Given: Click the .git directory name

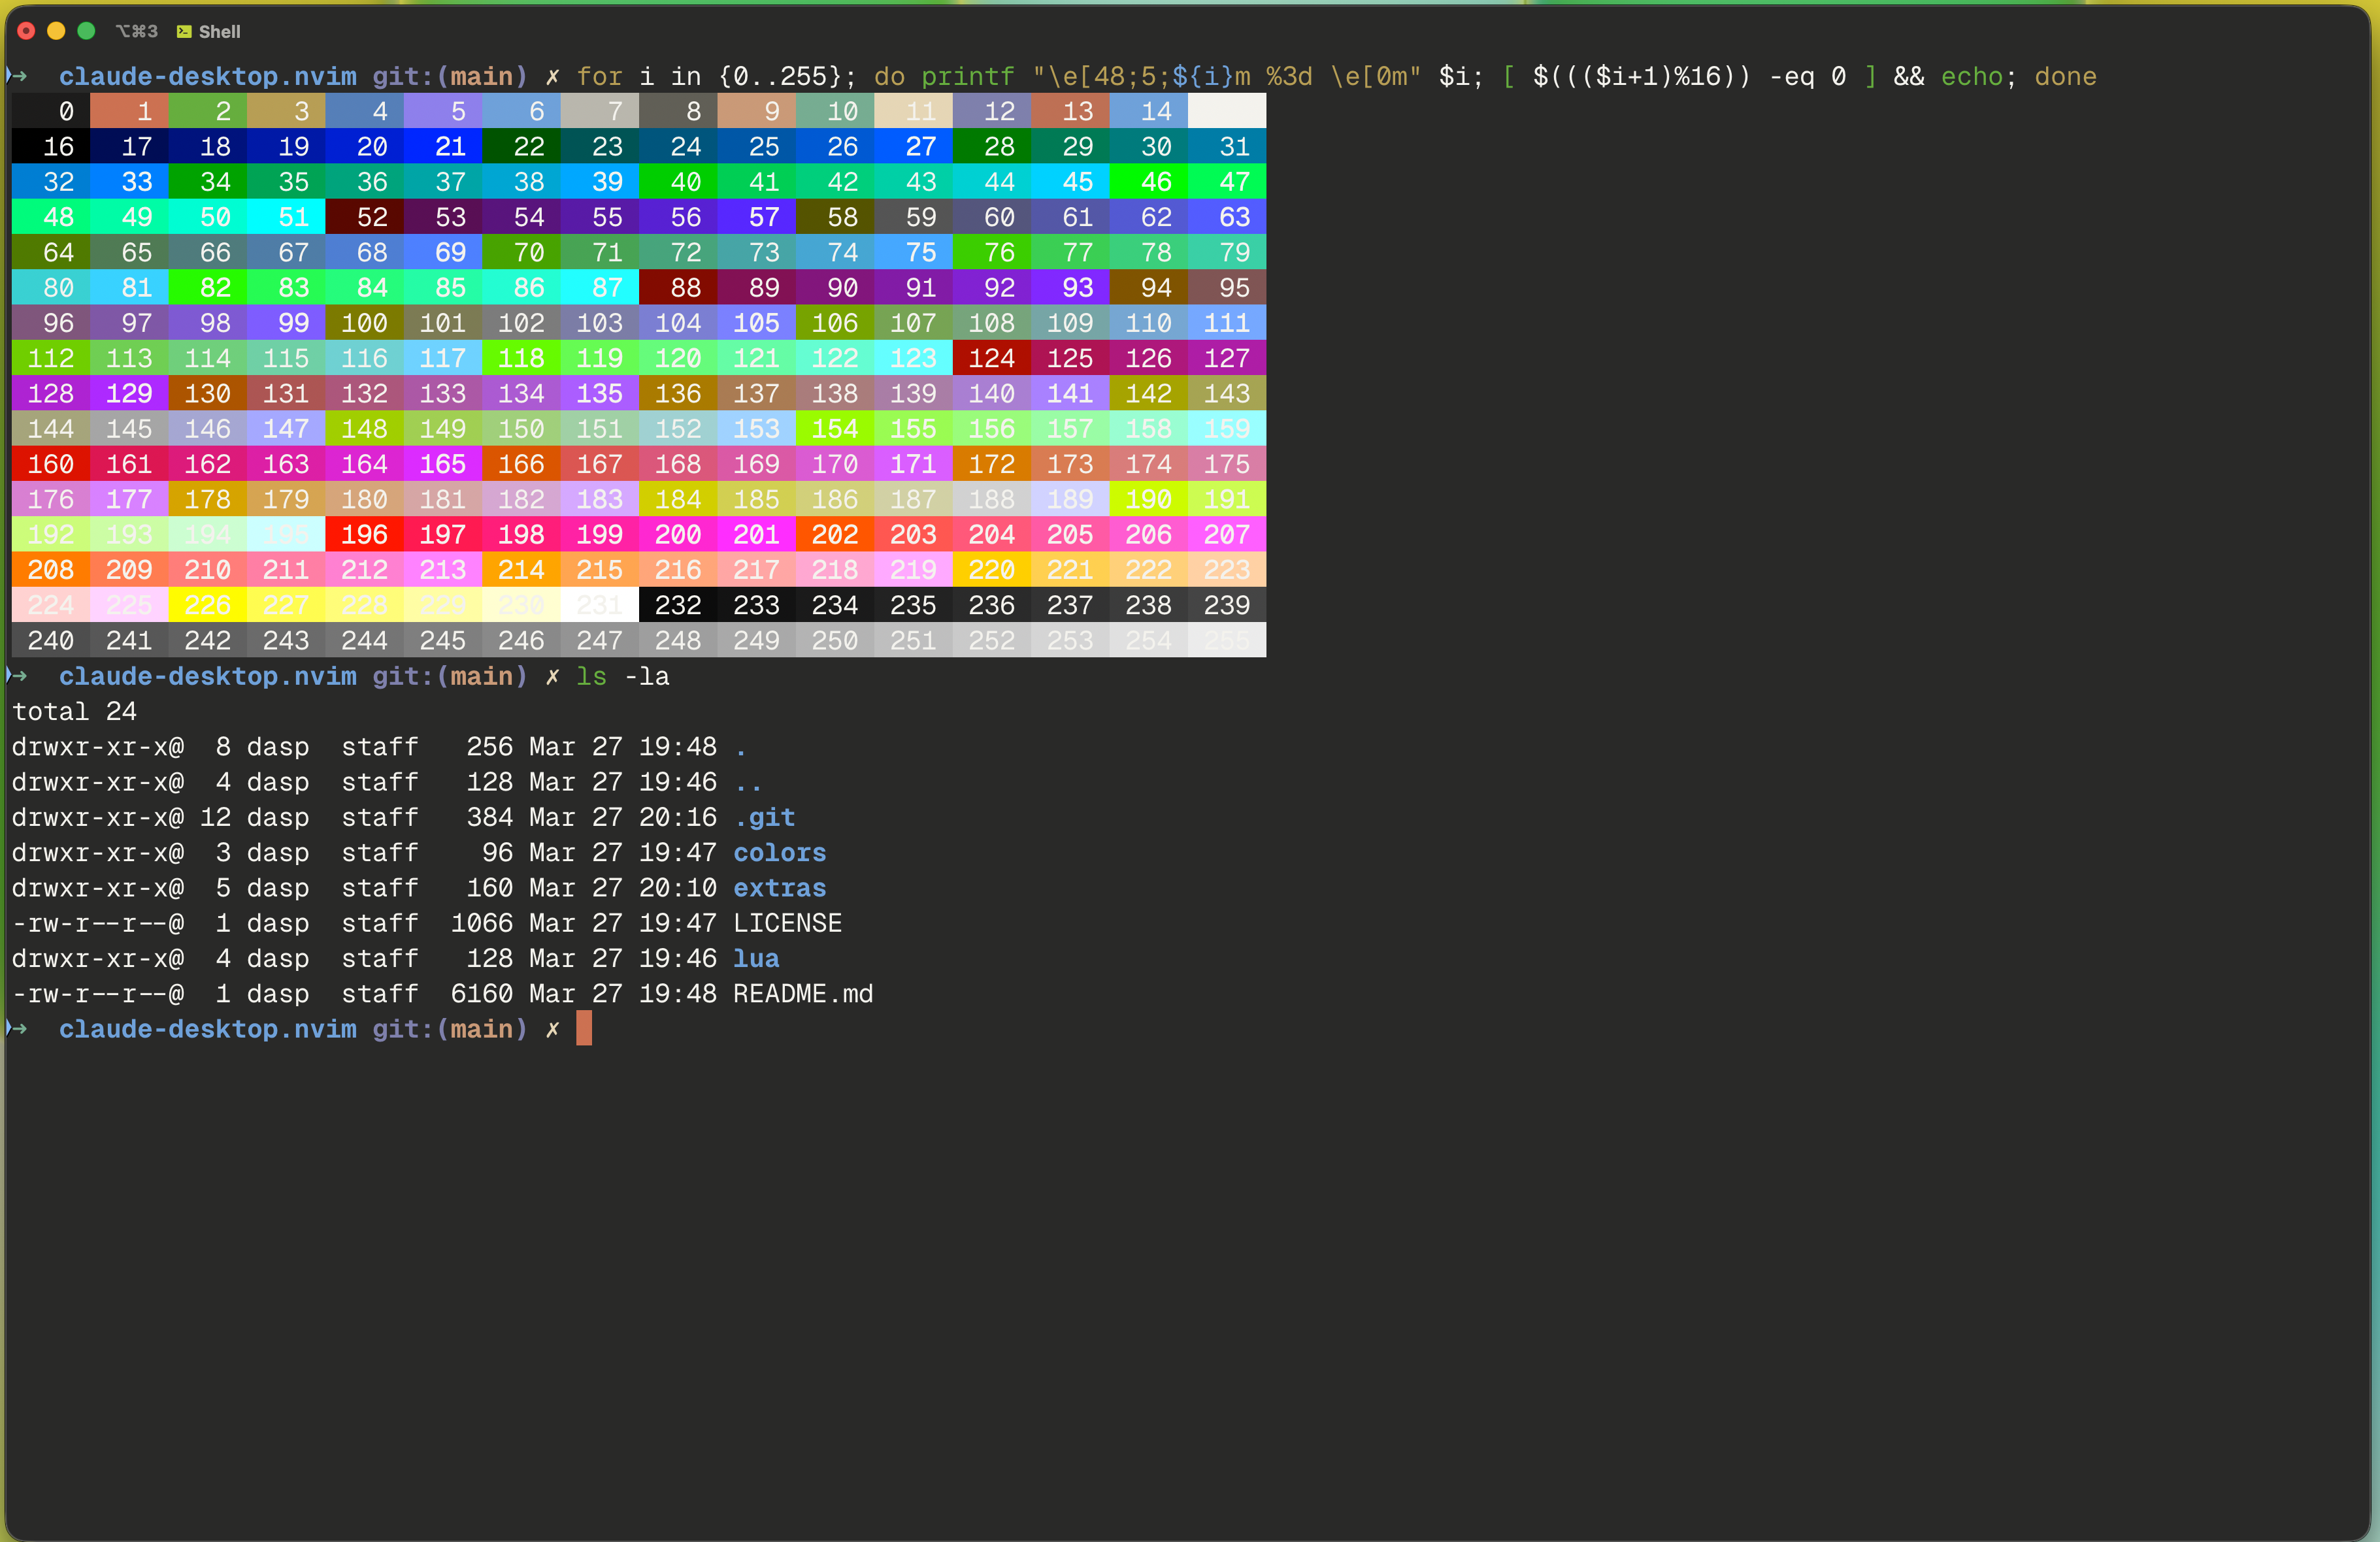Looking at the screenshot, I should pyautogui.click(x=765, y=818).
